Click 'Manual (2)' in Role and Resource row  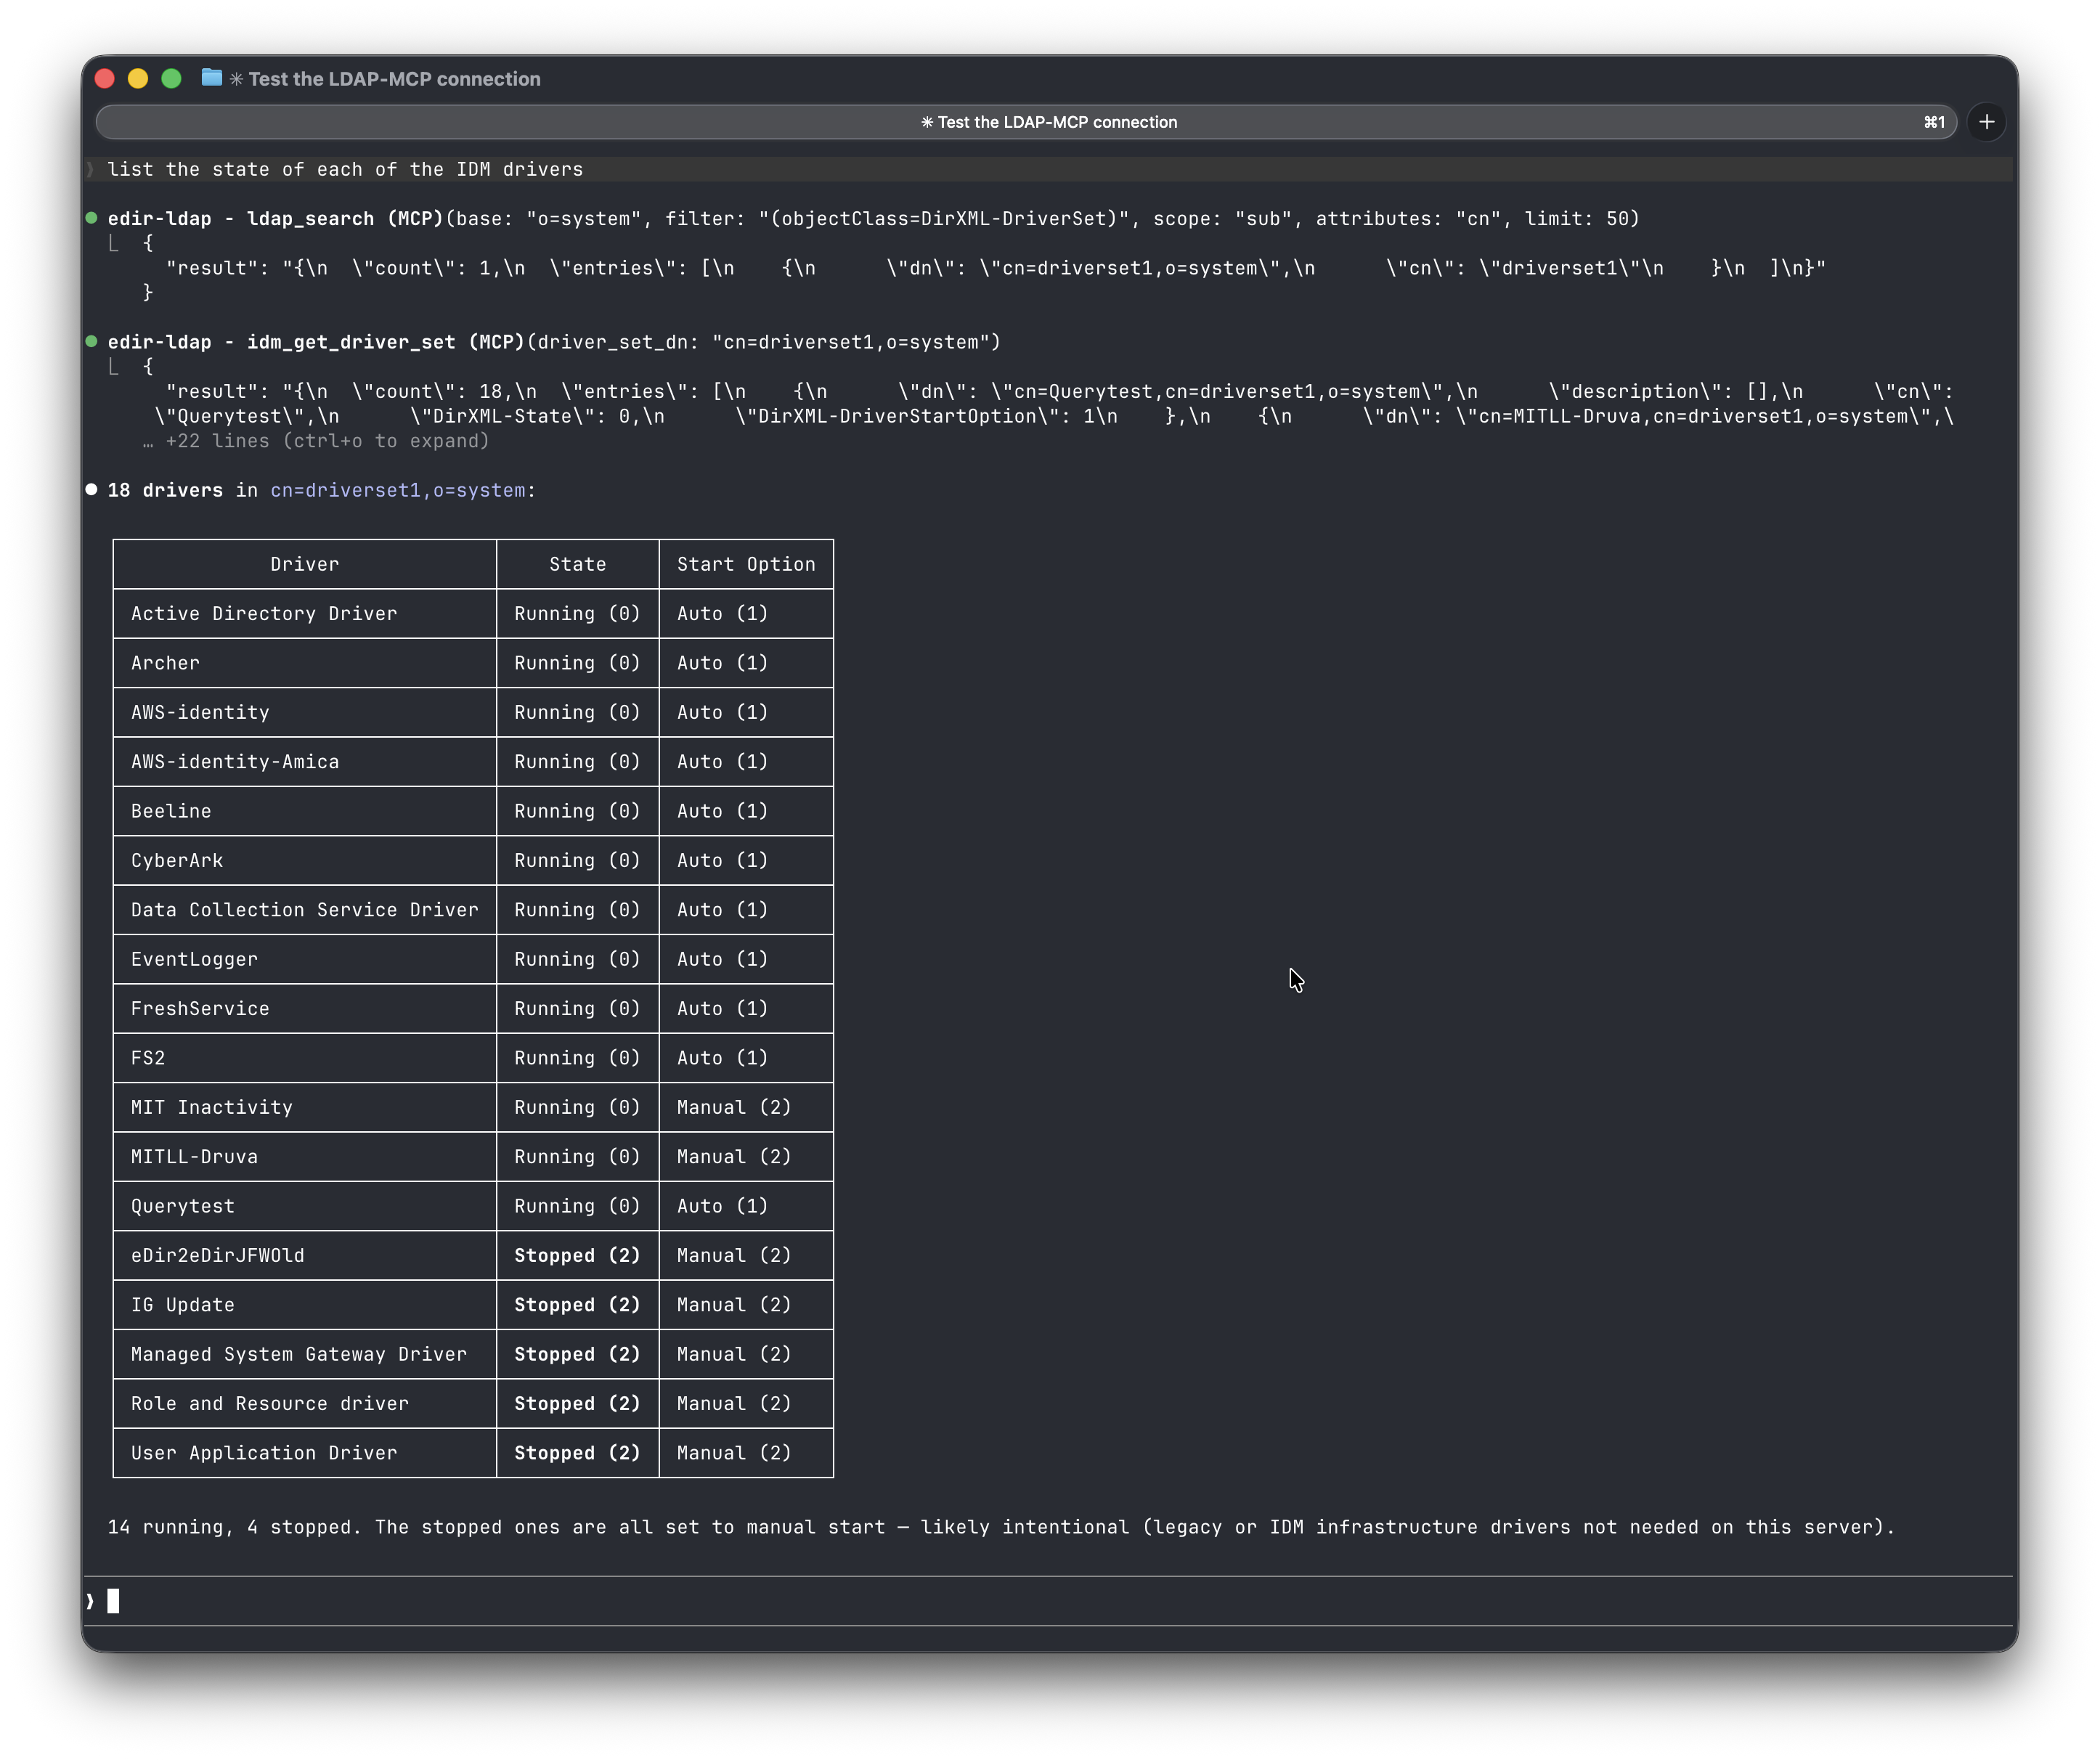pyautogui.click(x=734, y=1403)
